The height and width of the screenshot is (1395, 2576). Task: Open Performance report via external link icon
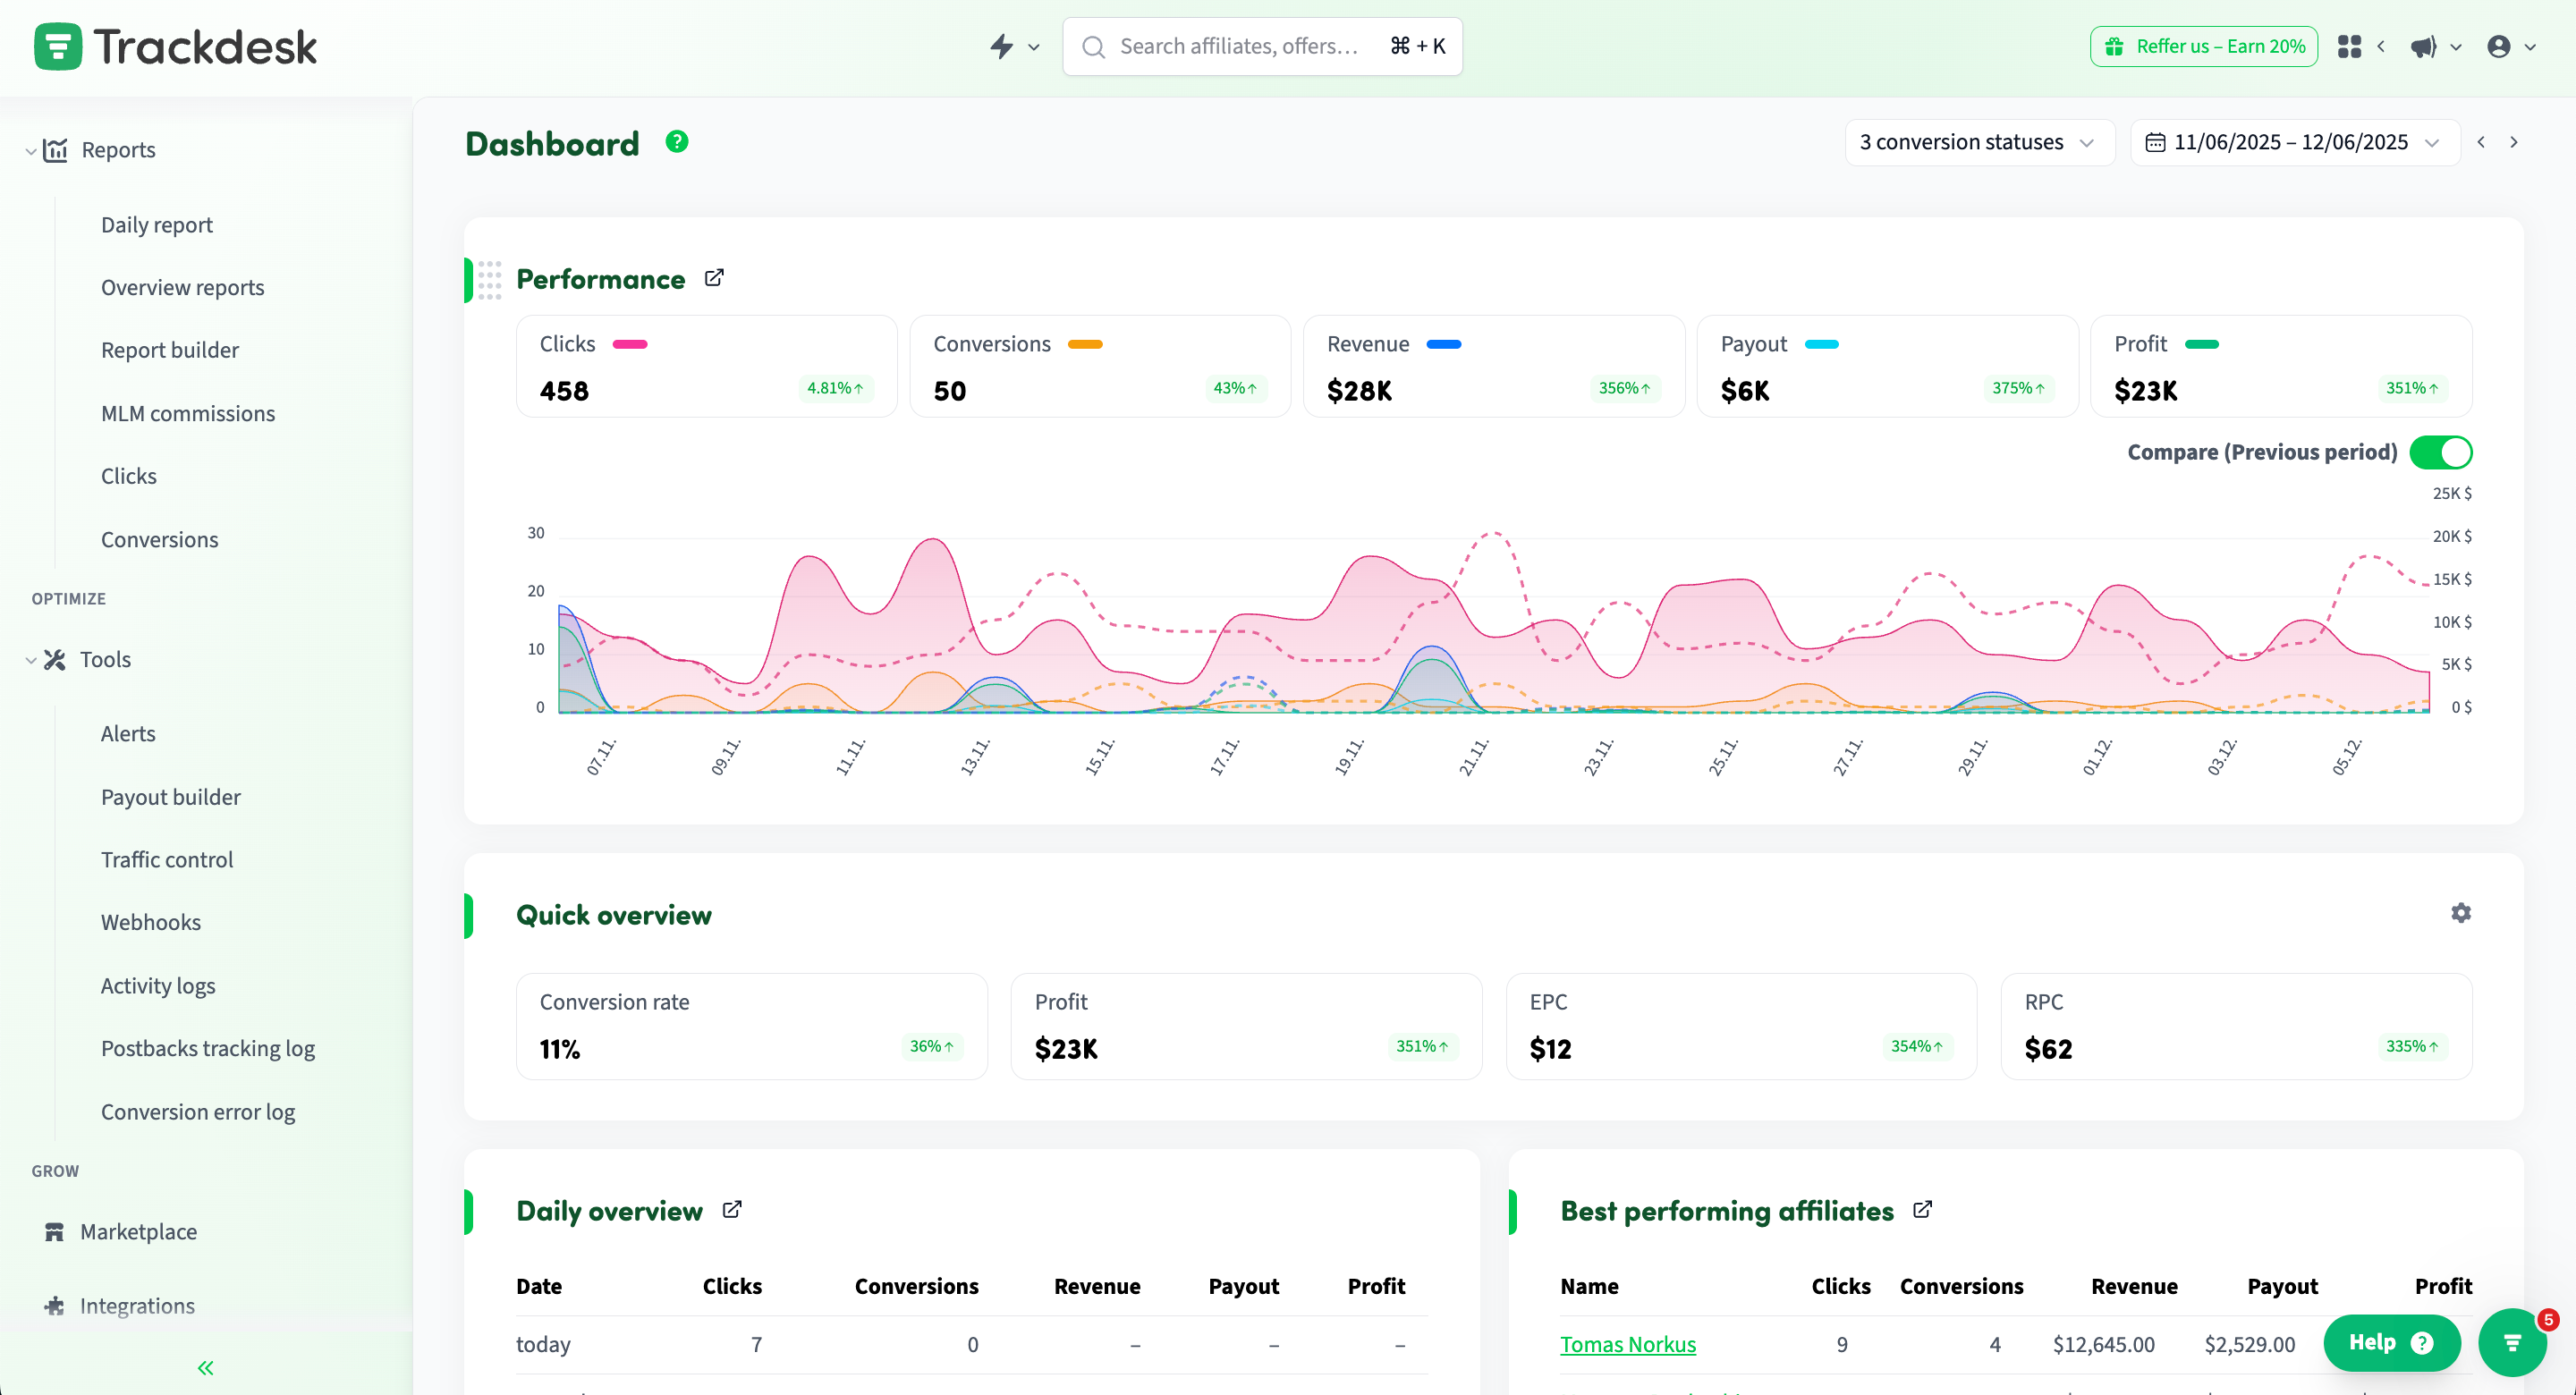714,278
